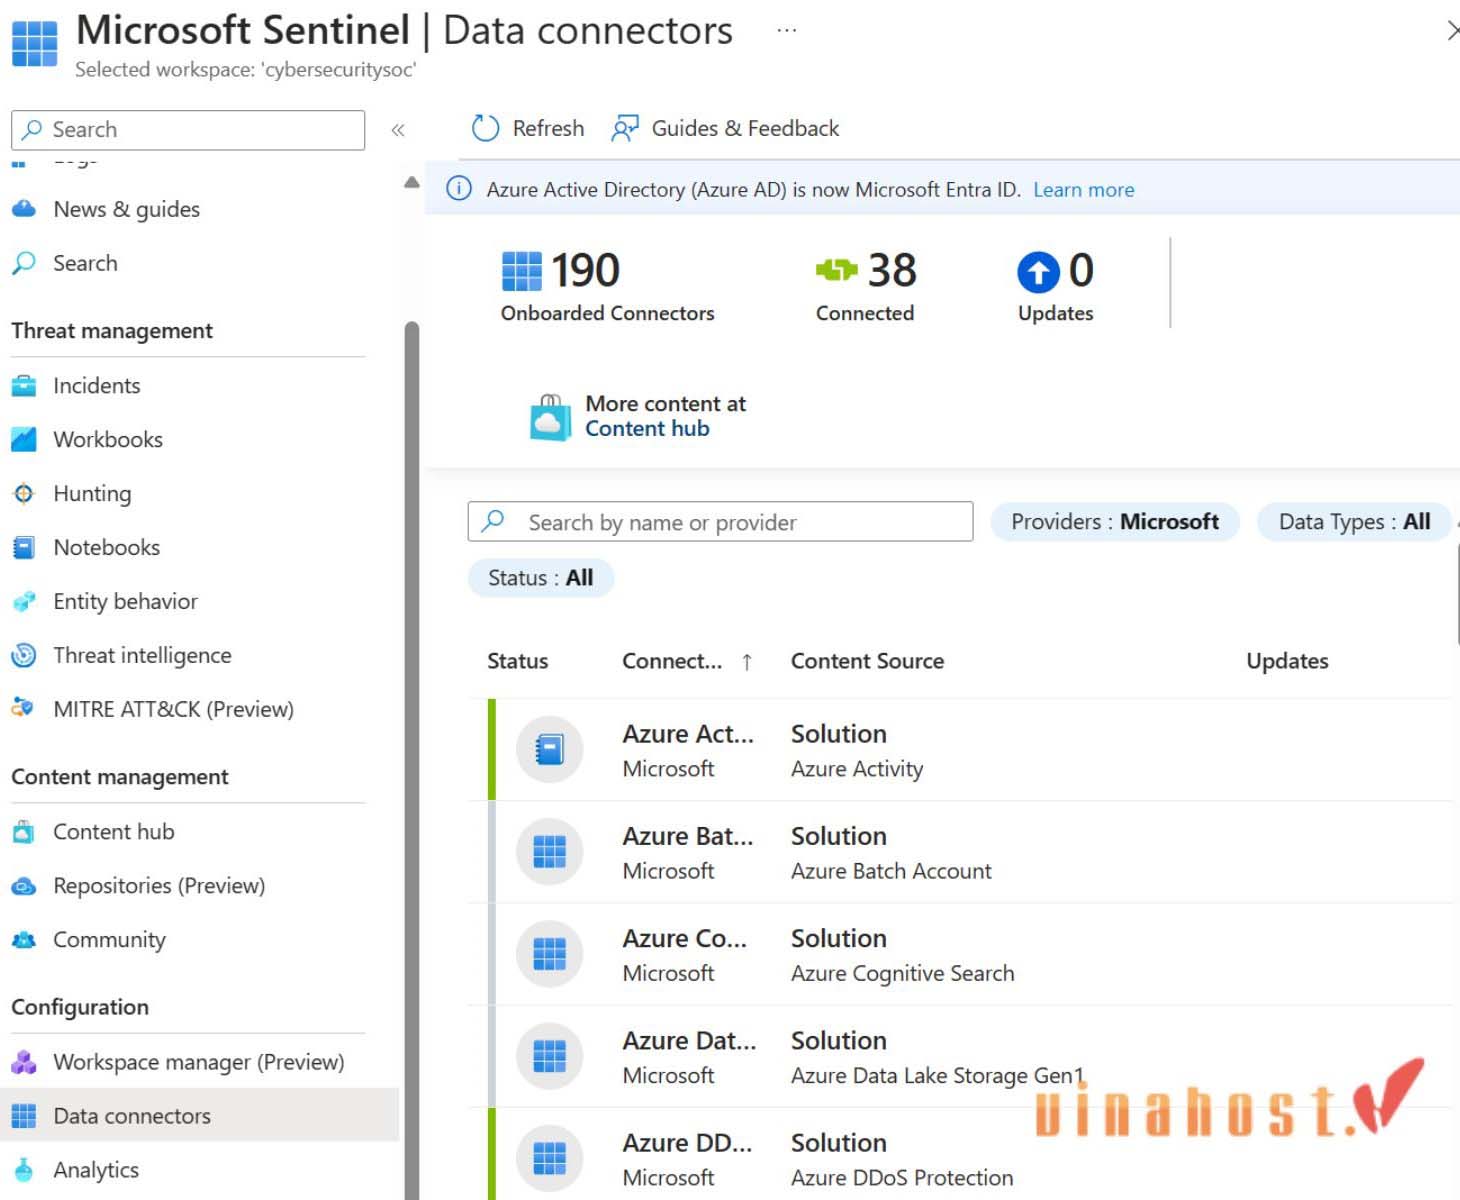Collapse the sidebar with double chevron
1460x1200 pixels.
tap(398, 130)
